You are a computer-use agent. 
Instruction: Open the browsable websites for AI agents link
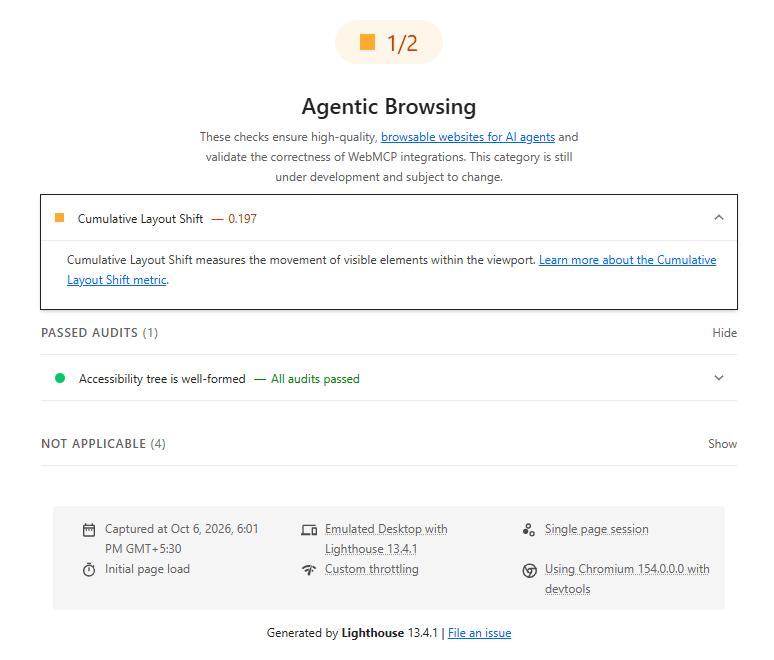pos(468,137)
